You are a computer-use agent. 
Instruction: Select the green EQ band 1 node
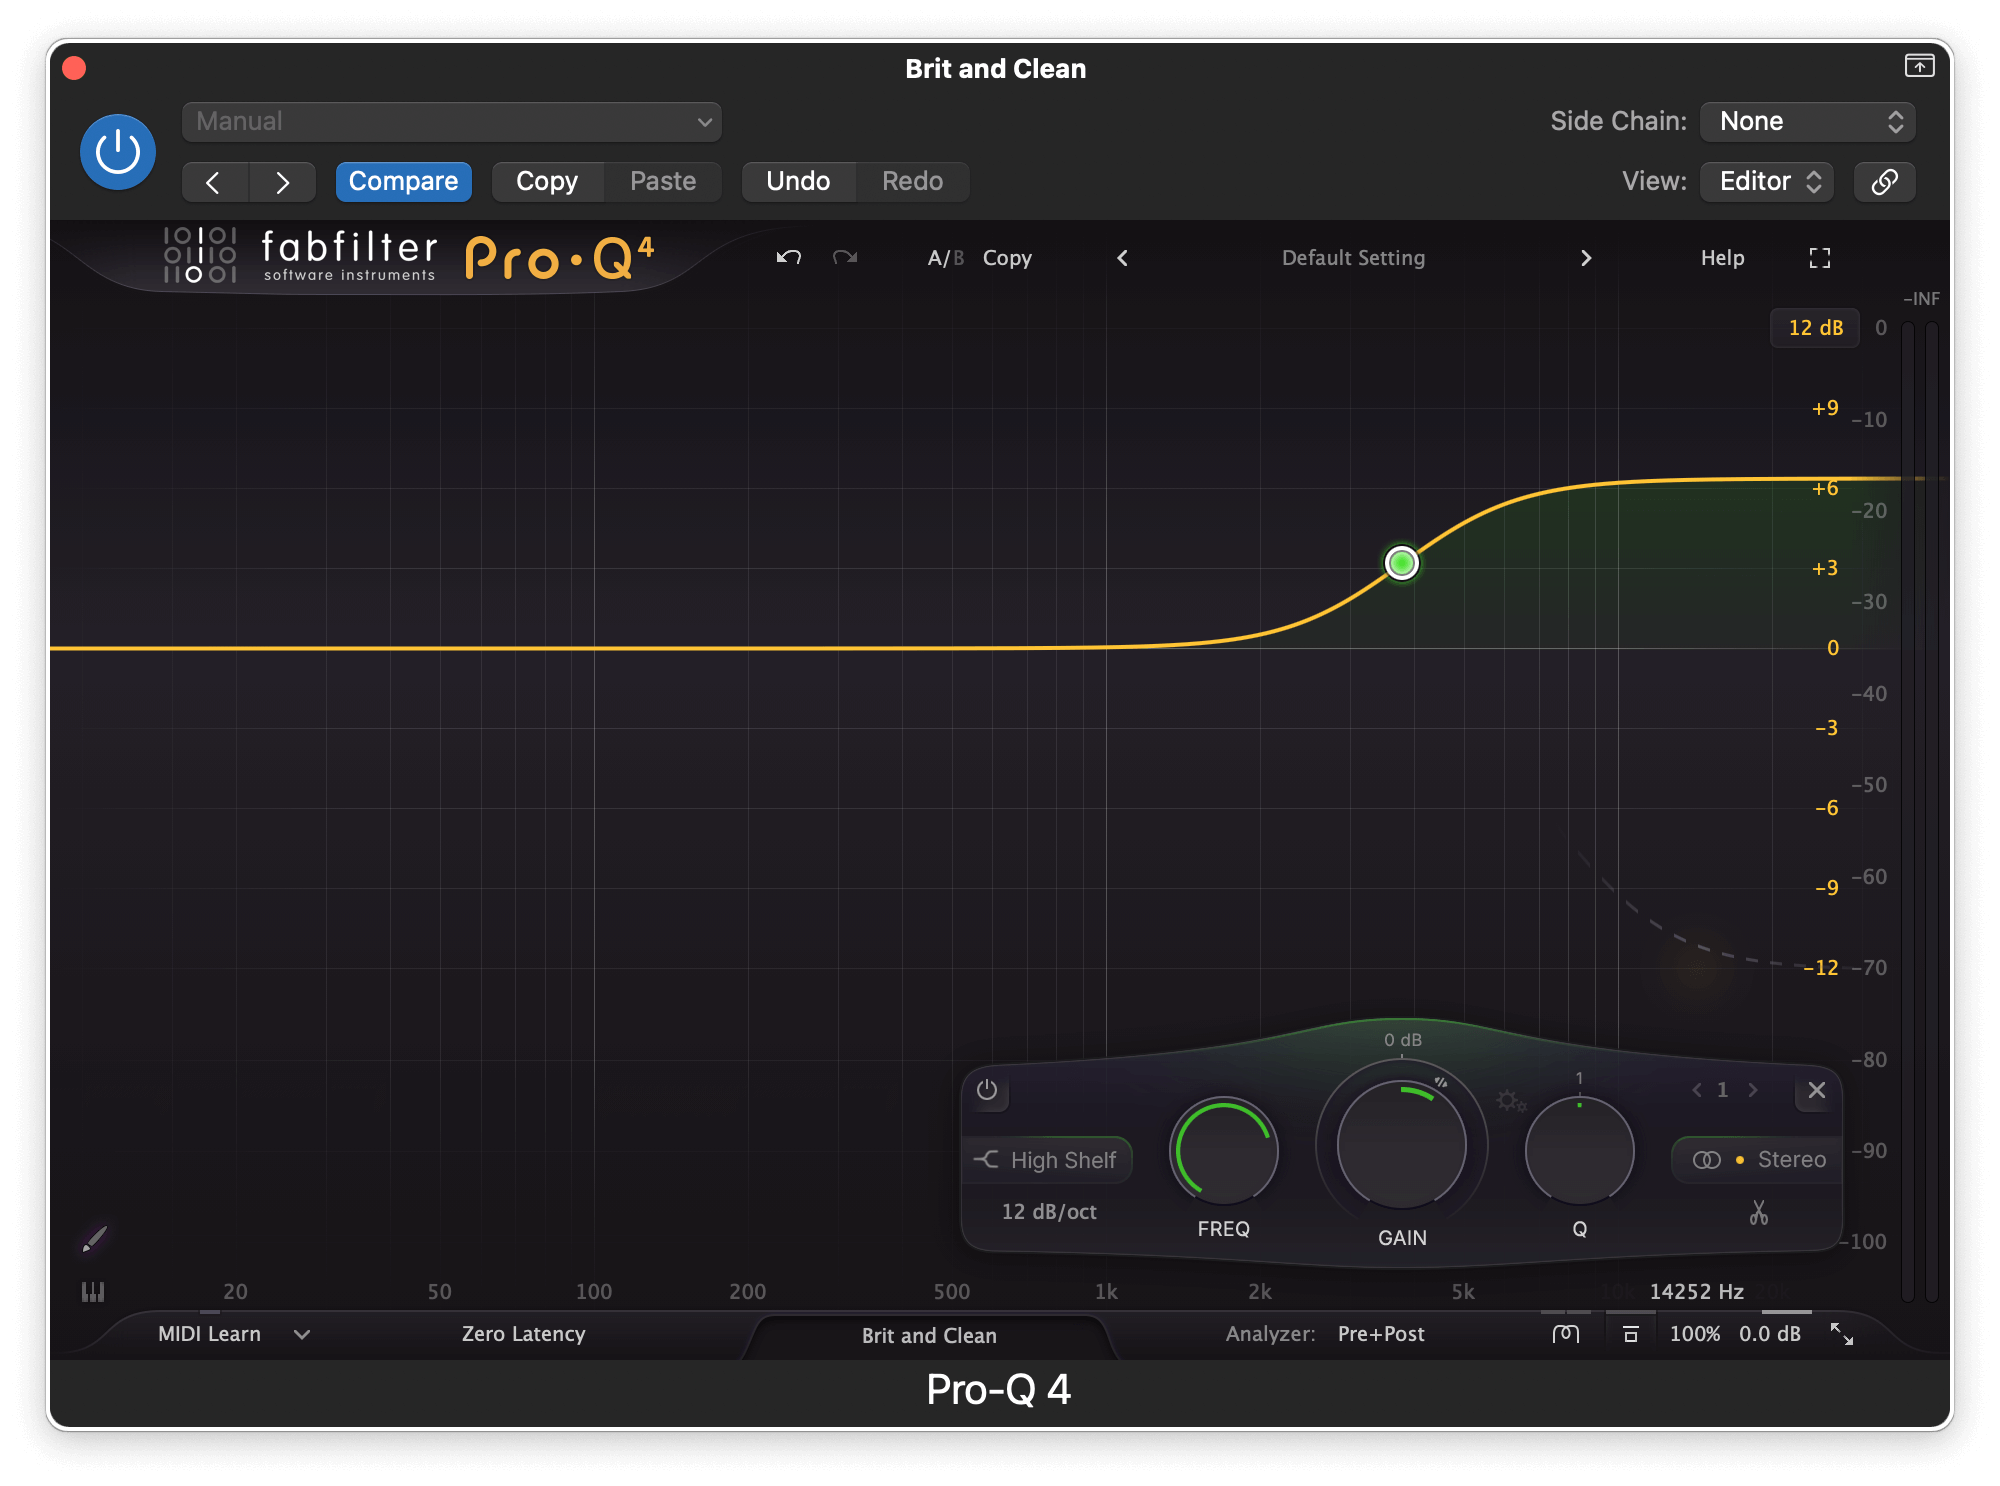pos(1401,563)
